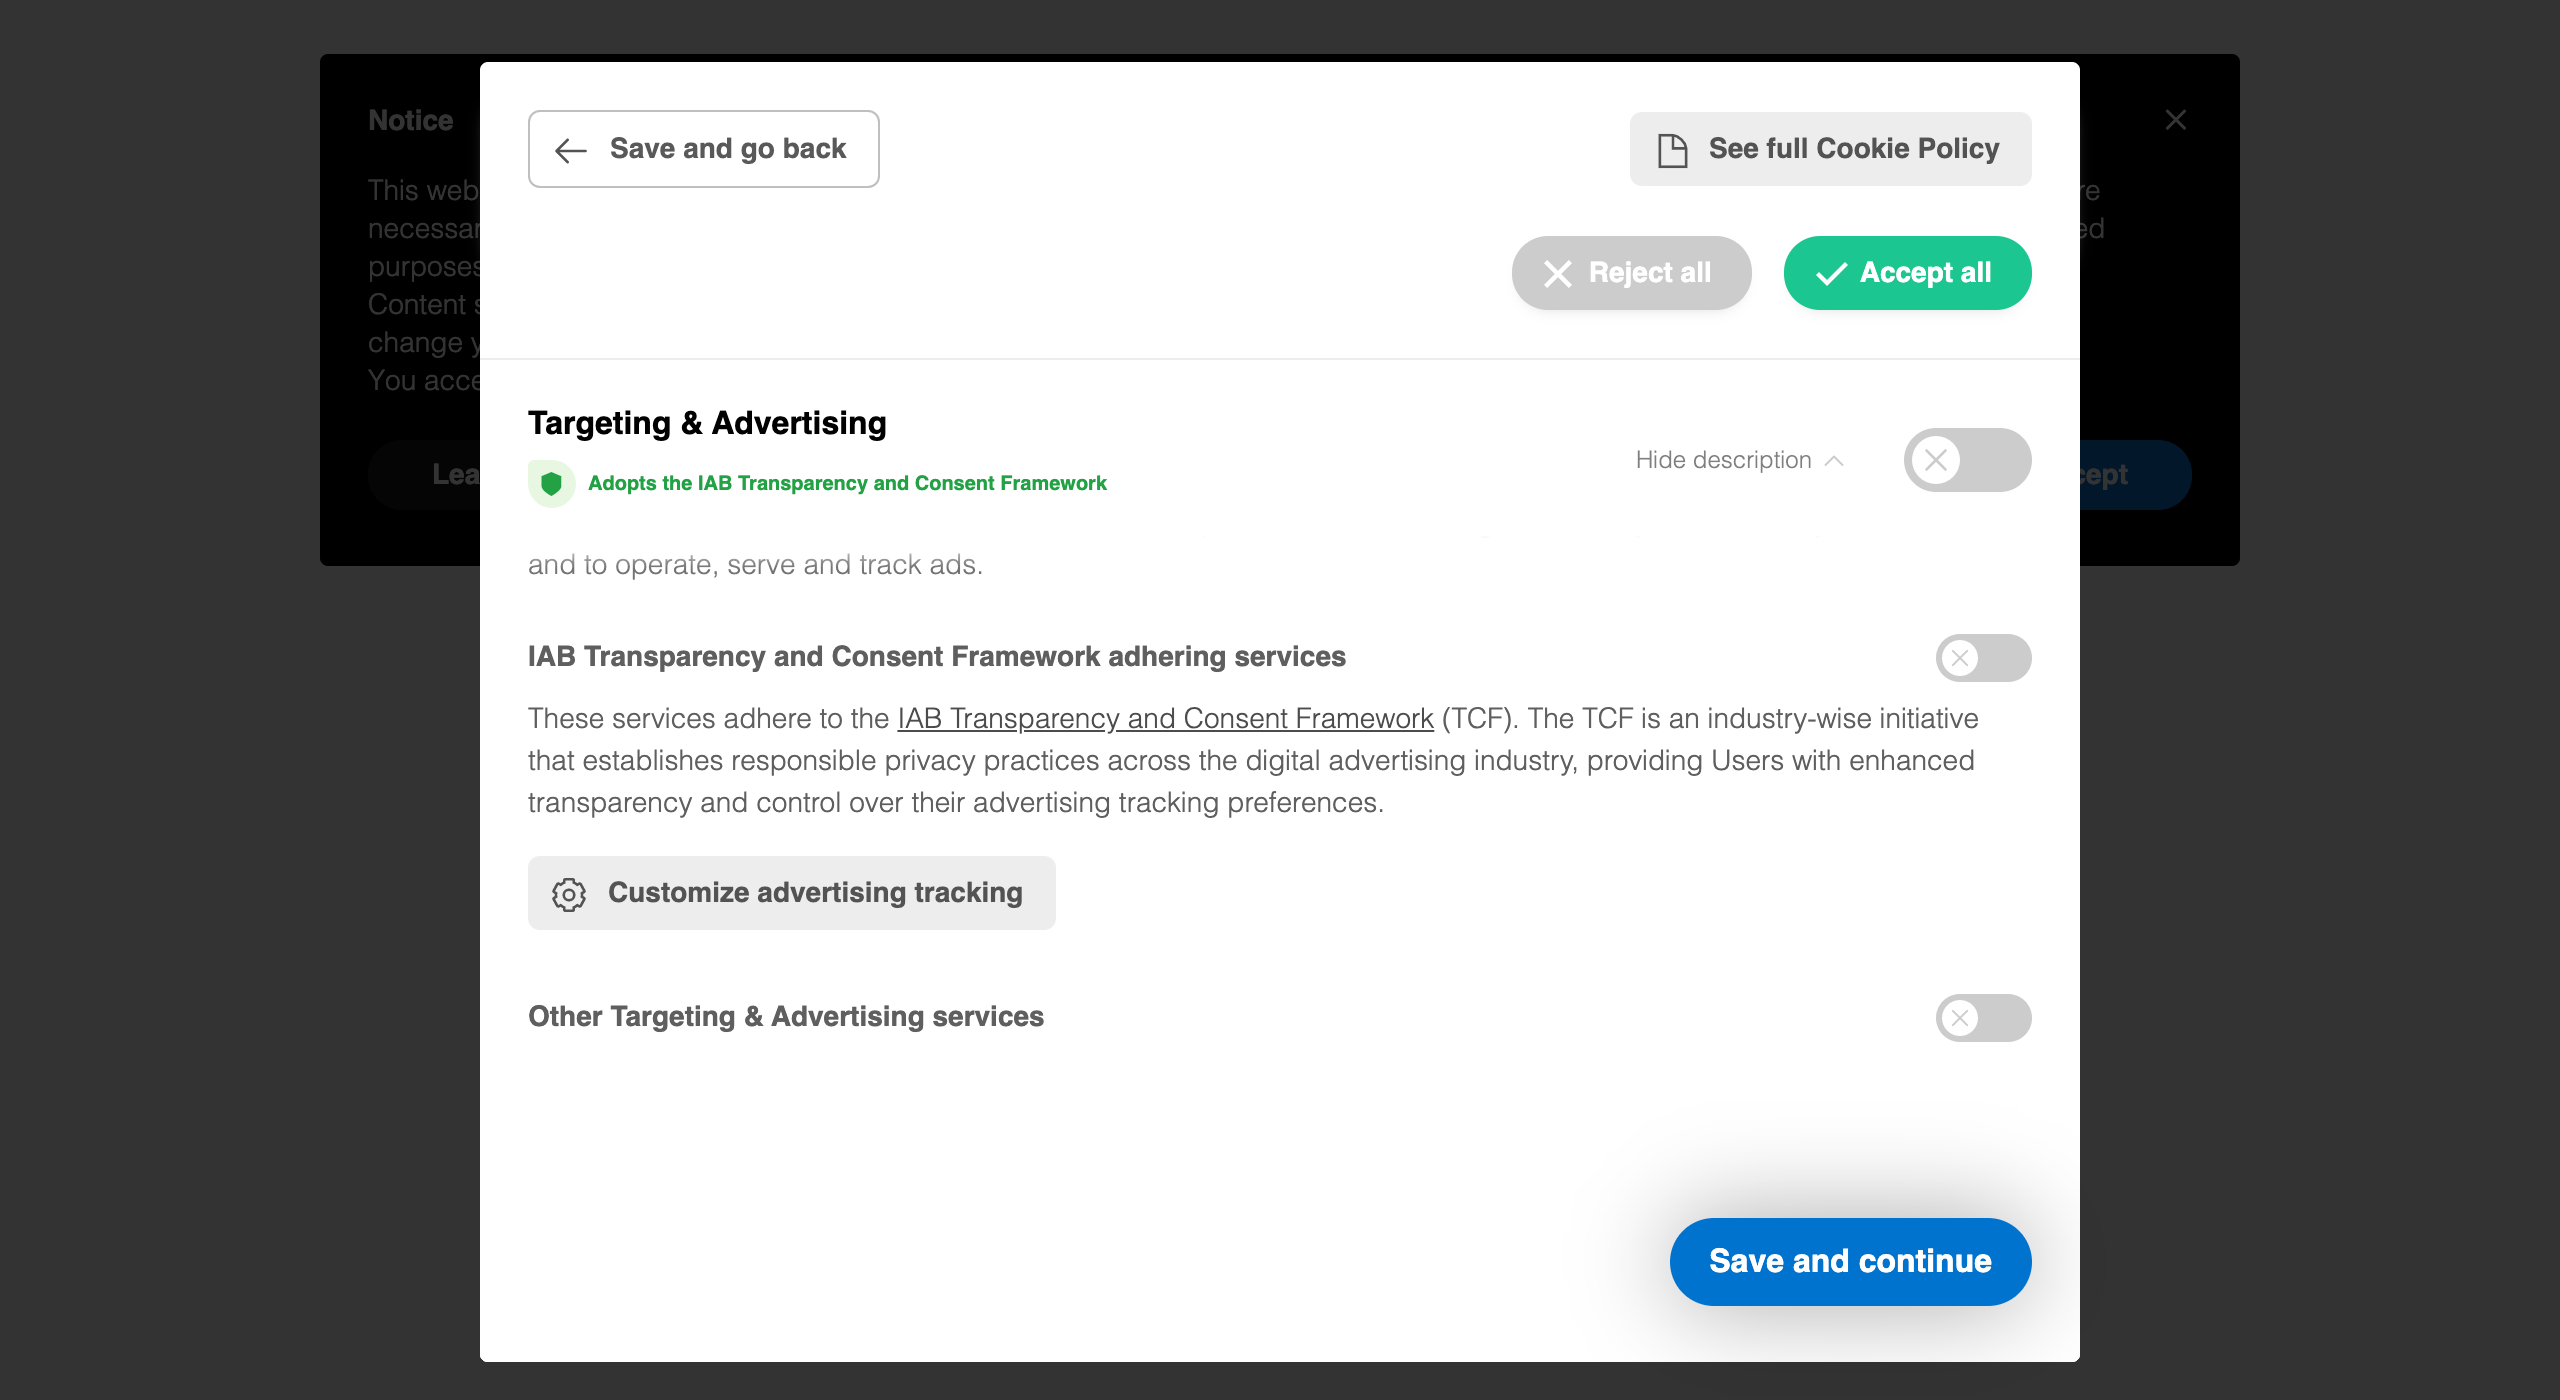Screen dimensions: 2560x1400
Task: Turn on the Other Targeting & Advertising services toggle
Action: (x=1982, y=1018)
